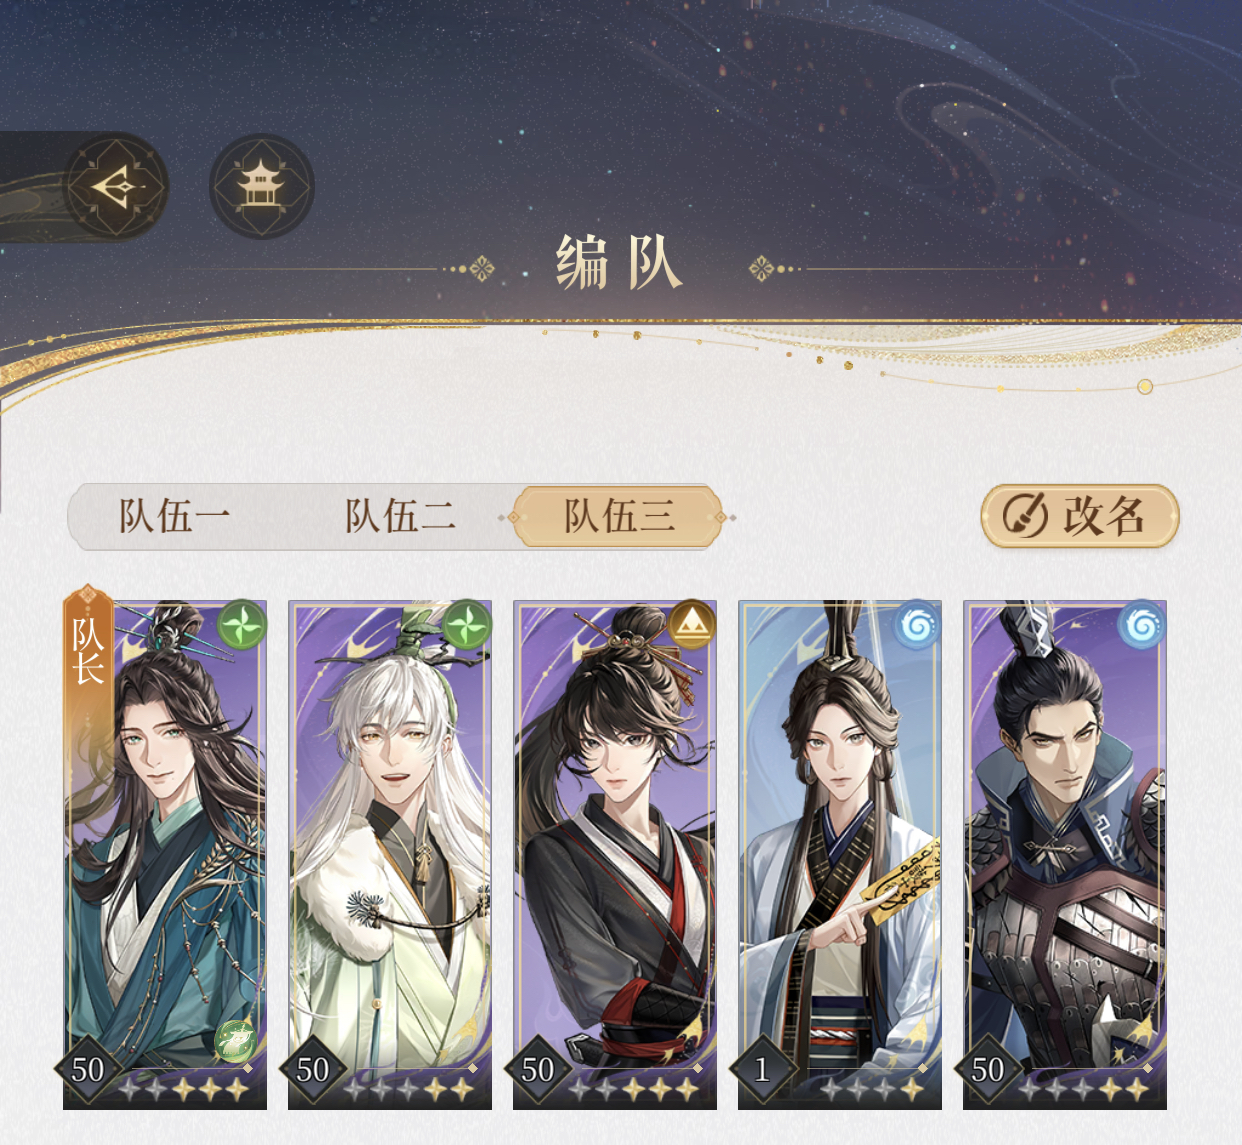1242x1145 pixels.
Task: Click the blue swirl icon on armored character
Action: click(x=1141, y=625)
